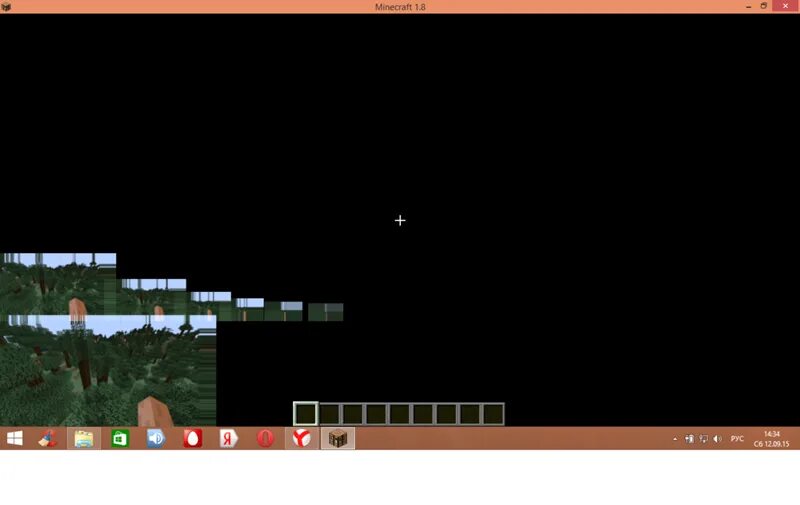Select the second hotbar slot

click(329, 414)
